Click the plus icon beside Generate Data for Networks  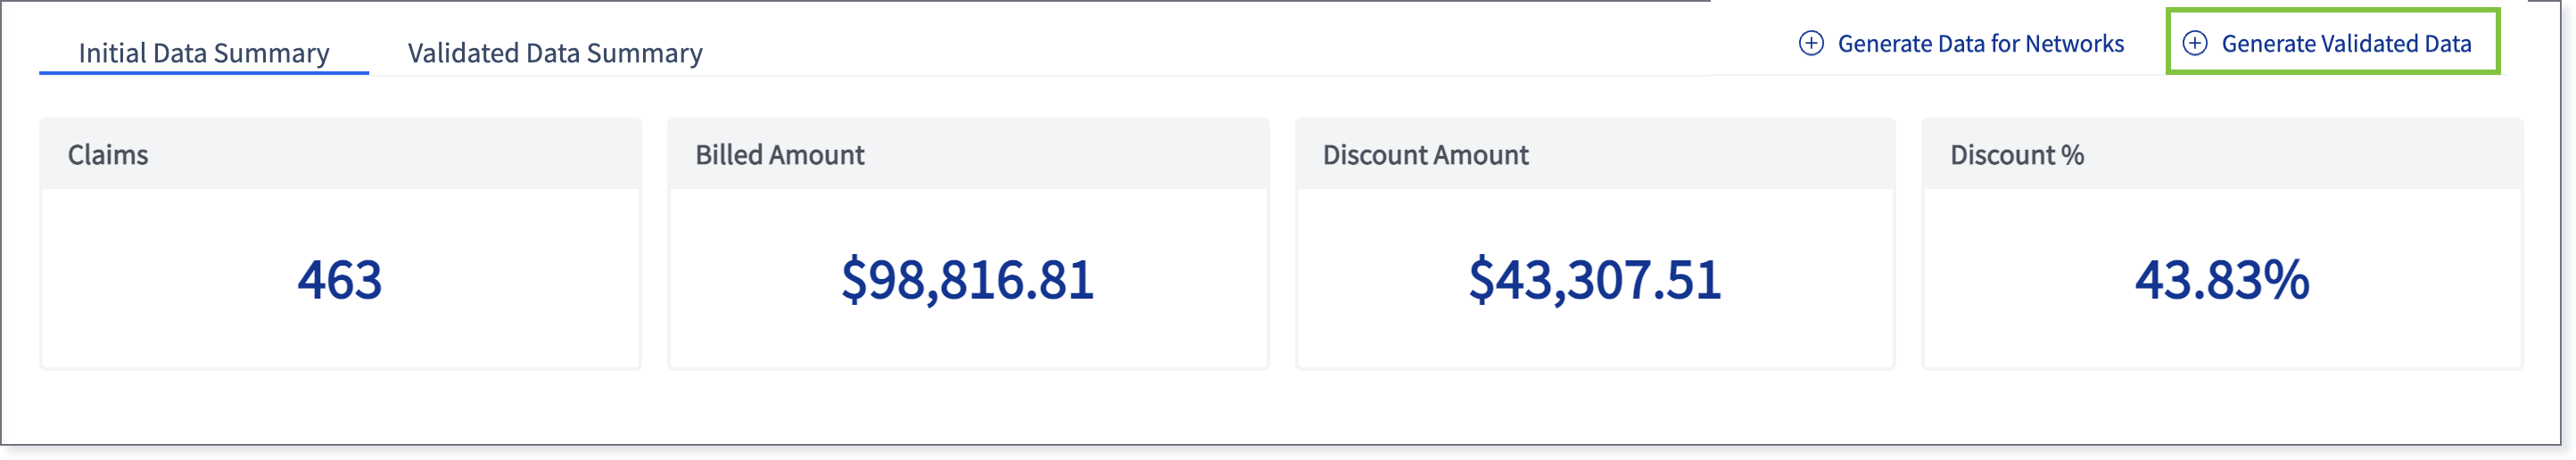tap(1811, 43)
